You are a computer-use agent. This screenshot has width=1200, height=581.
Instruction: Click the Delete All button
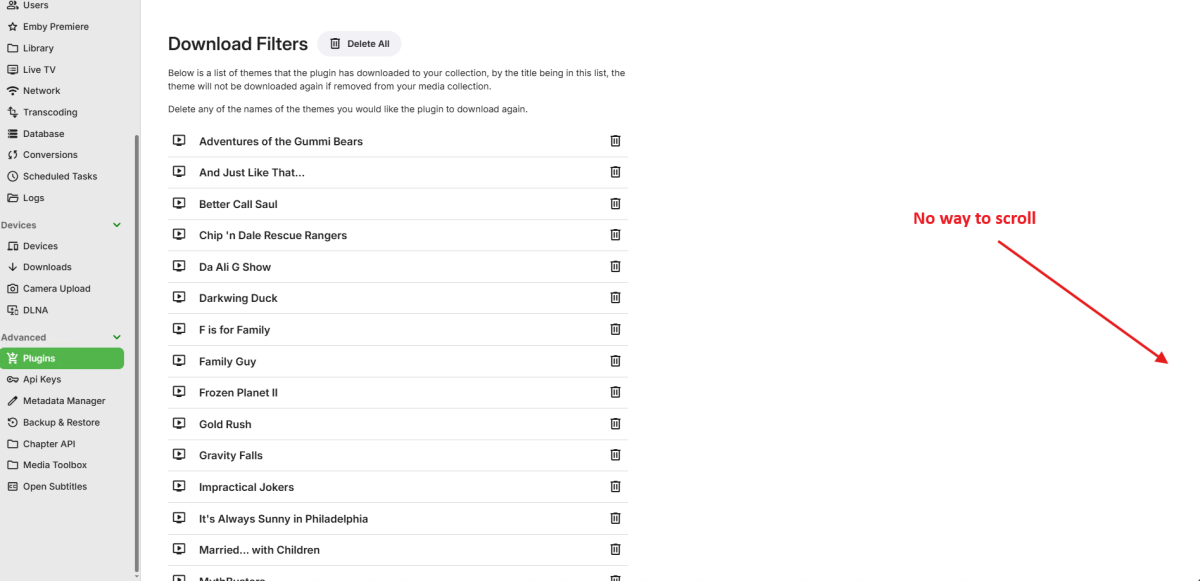359,43
